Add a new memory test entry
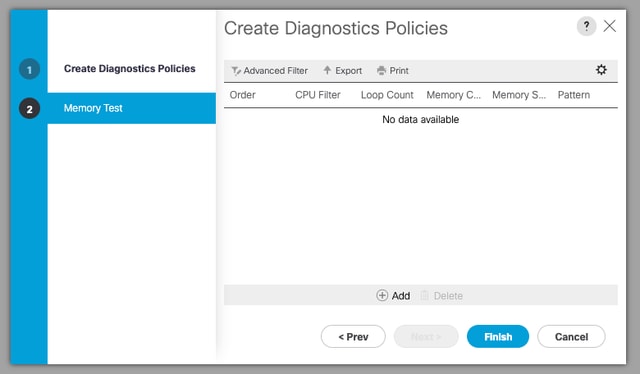This screenshot has width=640, height=374. click(393, 295)
